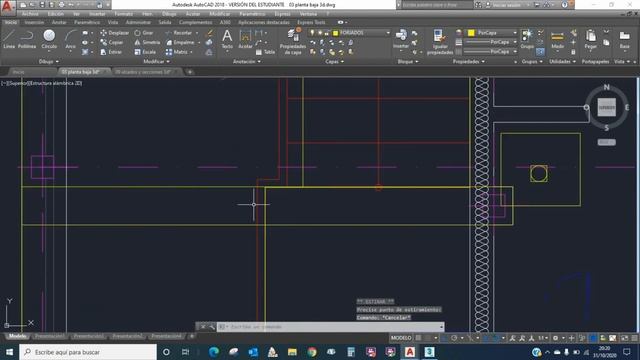640x360 pixels.
Task: Click the Recortar (trim) tool
Action: [179, 33]
